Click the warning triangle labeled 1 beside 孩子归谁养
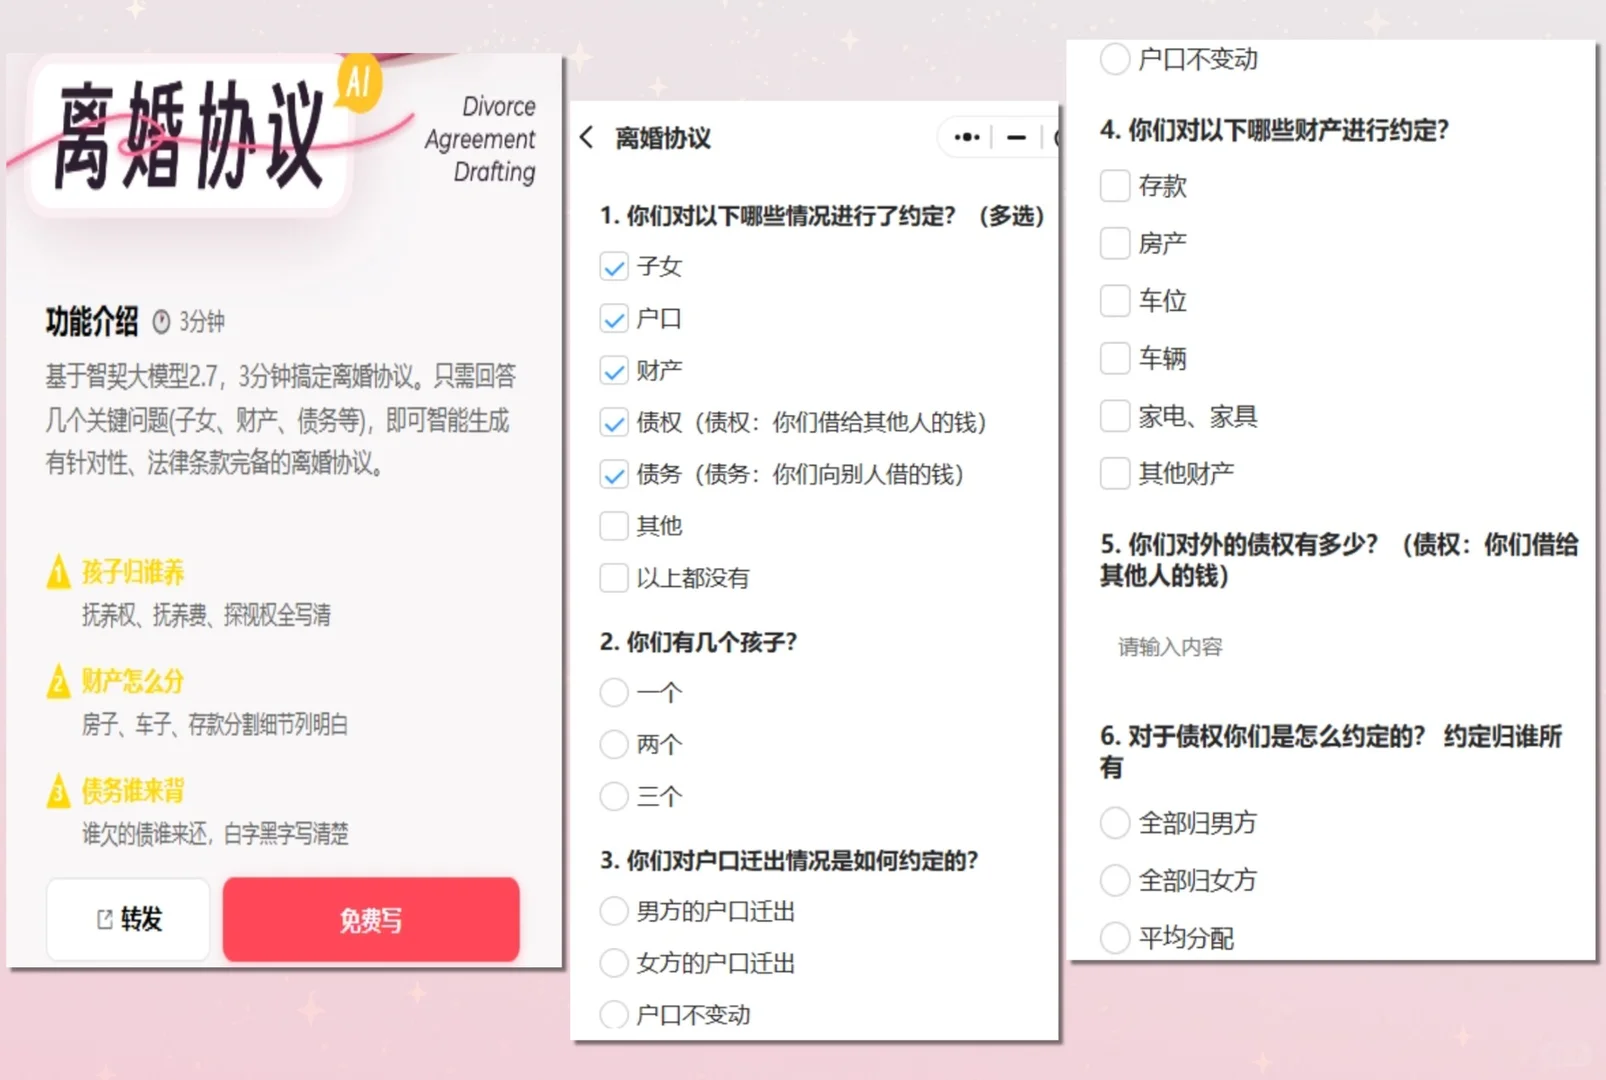Viewport: 1606px width, 1080px height. (57, 571)
